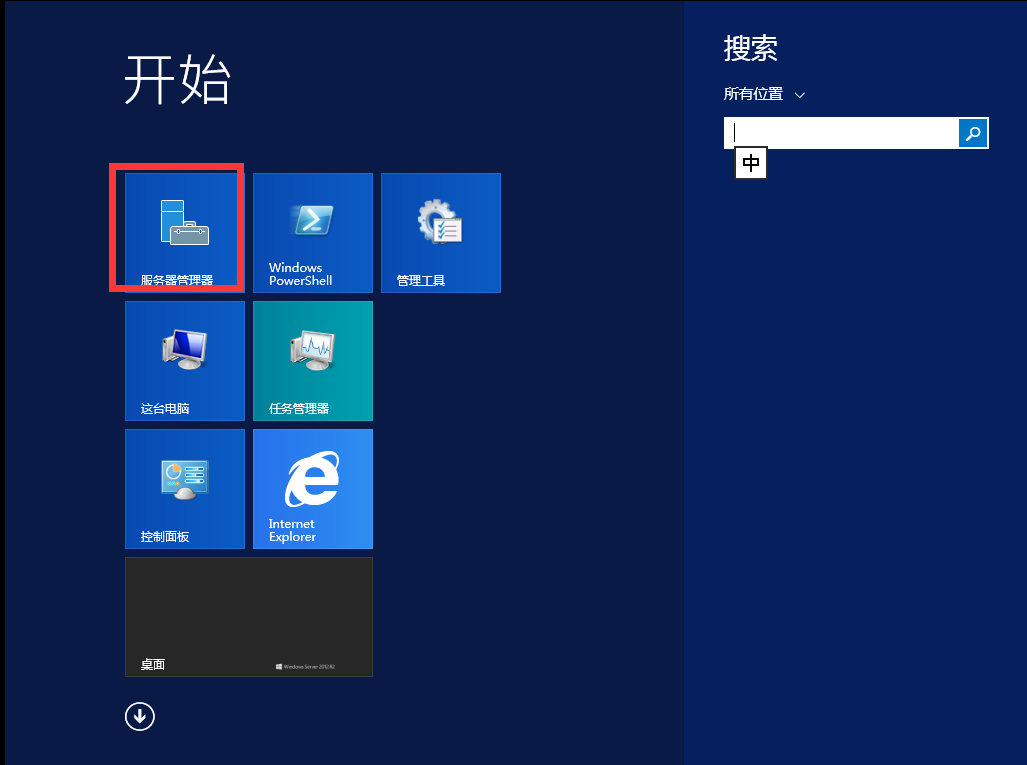
Task: Launch the Windows PowerShell tile
Action: [x=313, y=233]
